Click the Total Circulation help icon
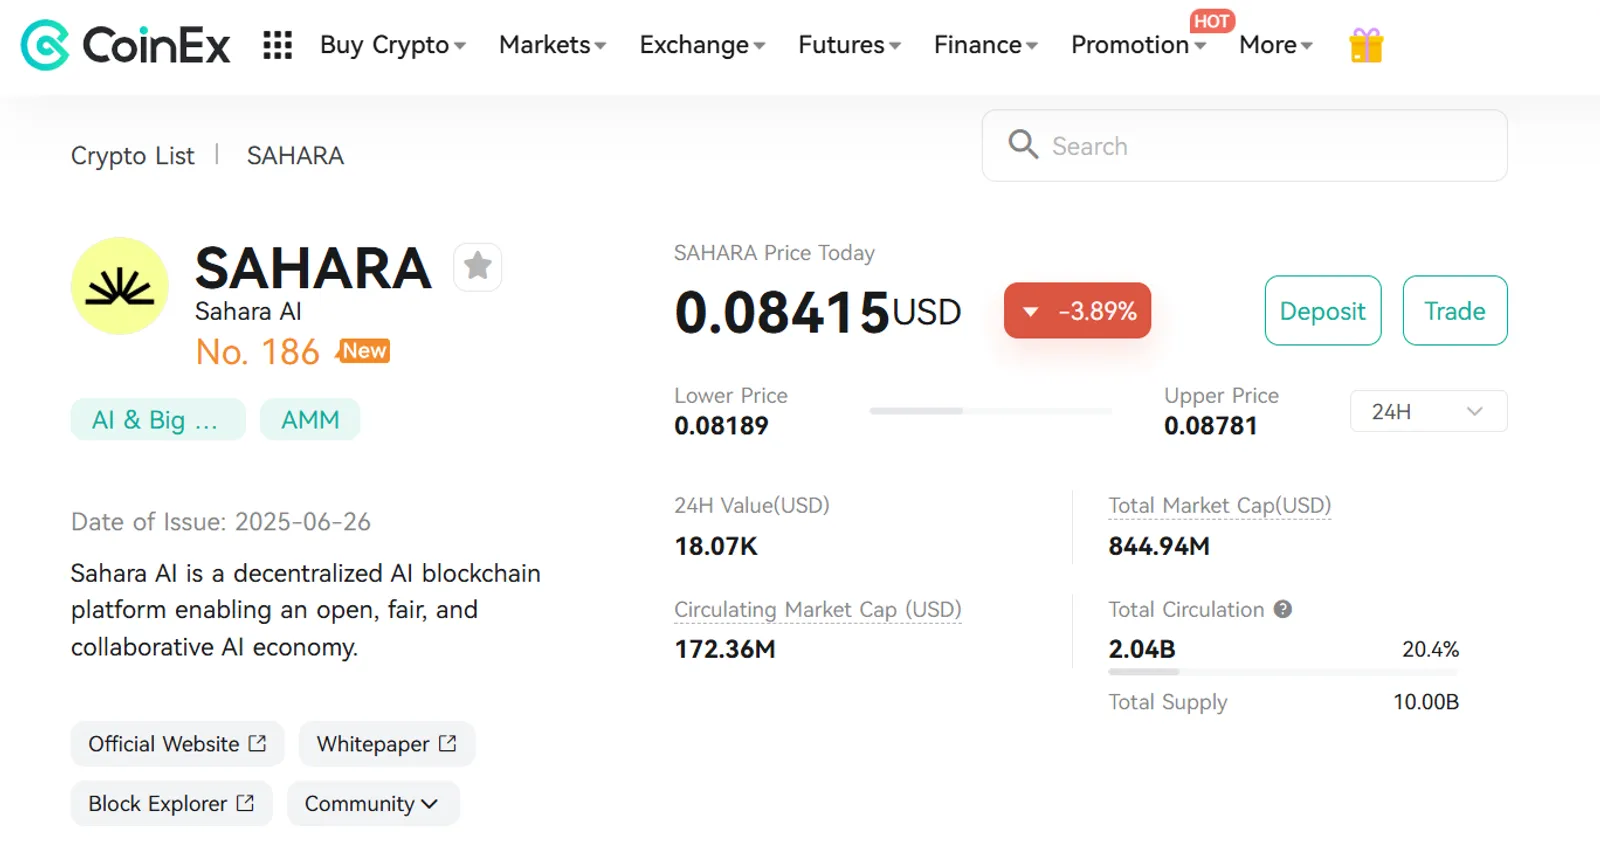The height and width of the screenshot is (864, 1600). [x=1283, y=609]
